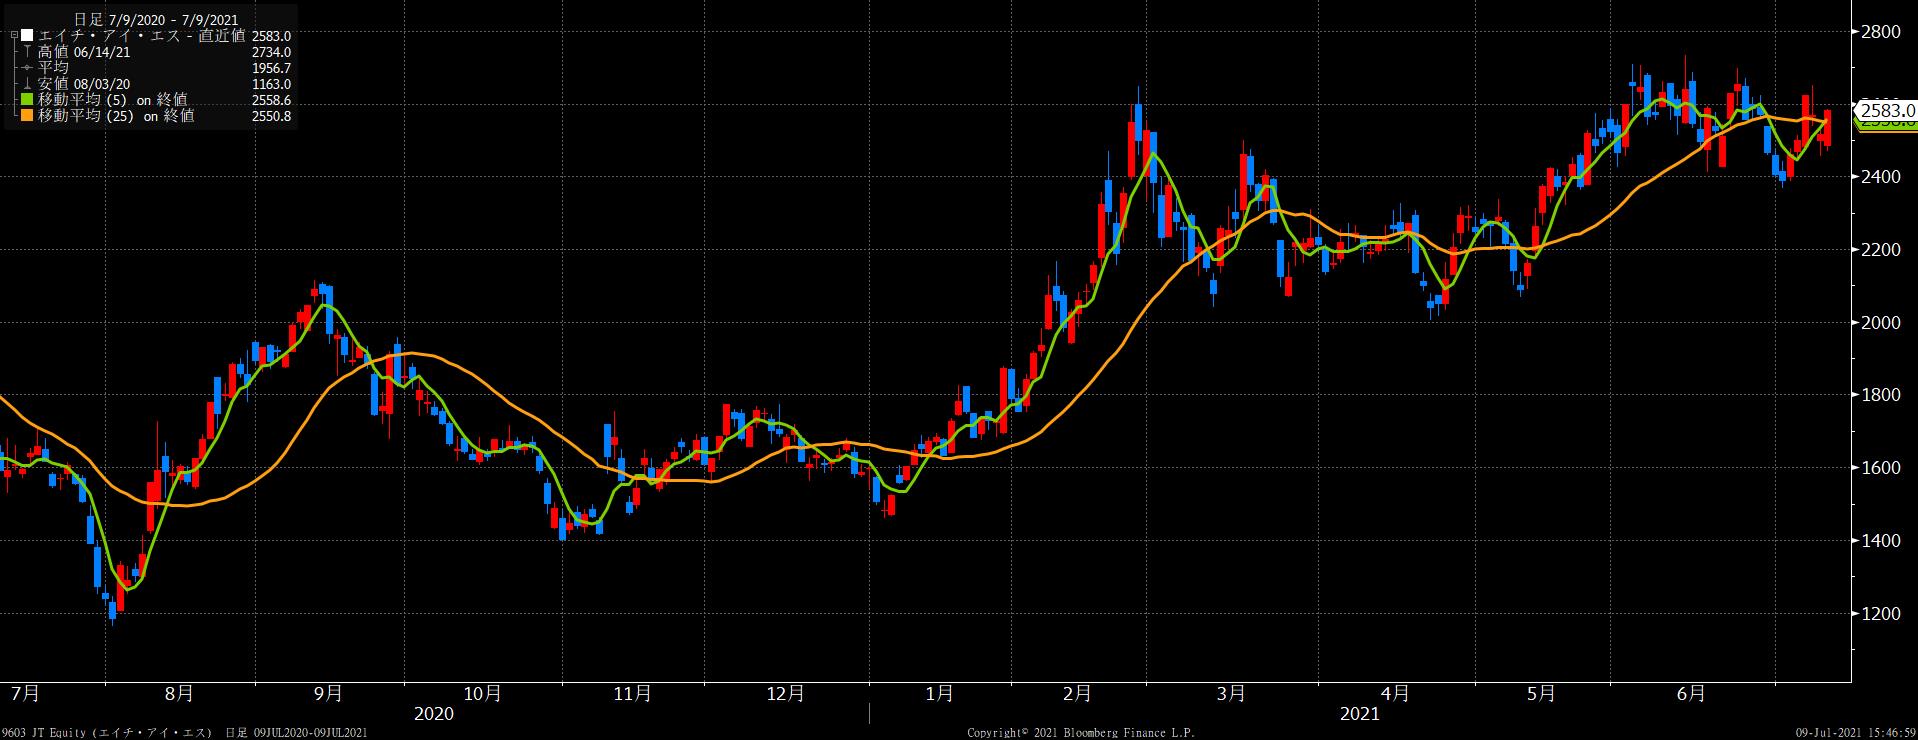The image size is (1918, 740).
Task: Click the green 5-day moving average swatch
Action: point(27,100)
